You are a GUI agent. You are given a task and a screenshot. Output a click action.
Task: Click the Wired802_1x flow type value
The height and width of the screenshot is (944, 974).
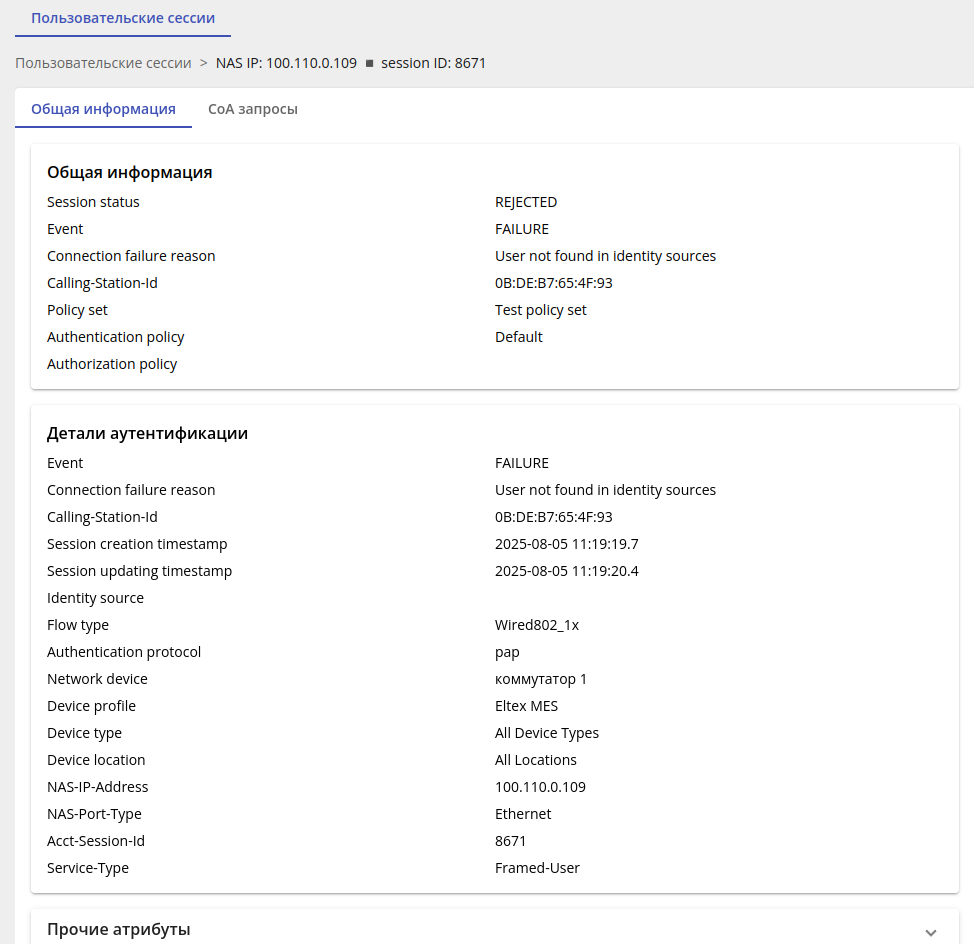pyautogui.click(x=536, y=625)
